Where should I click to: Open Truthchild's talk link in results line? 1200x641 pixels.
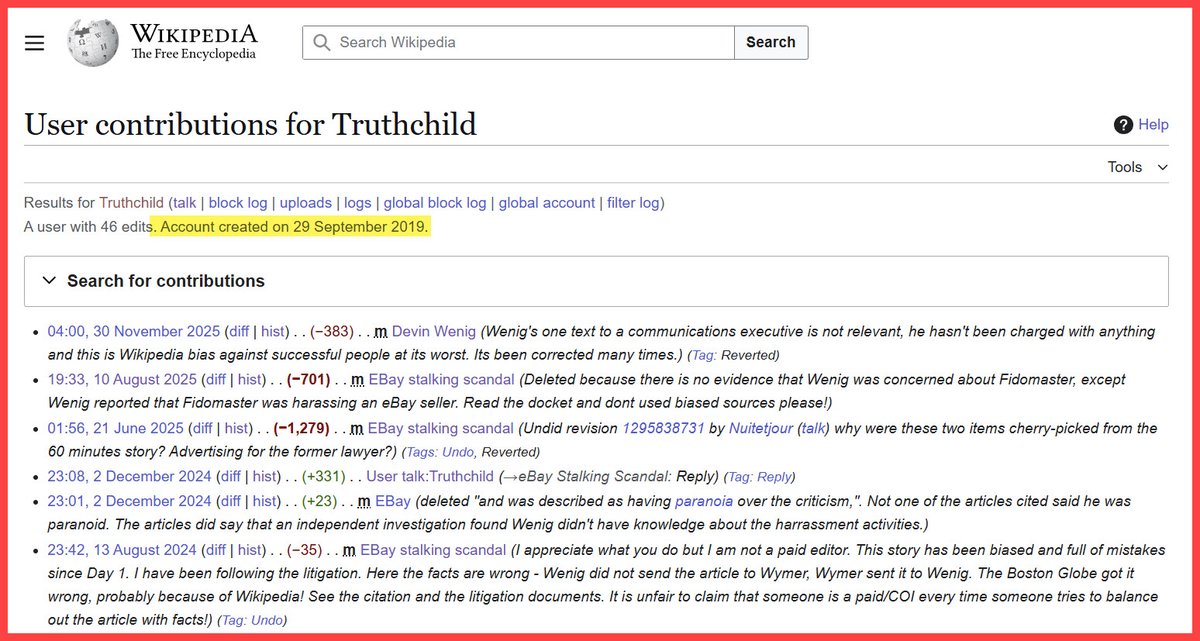point(184,203)
